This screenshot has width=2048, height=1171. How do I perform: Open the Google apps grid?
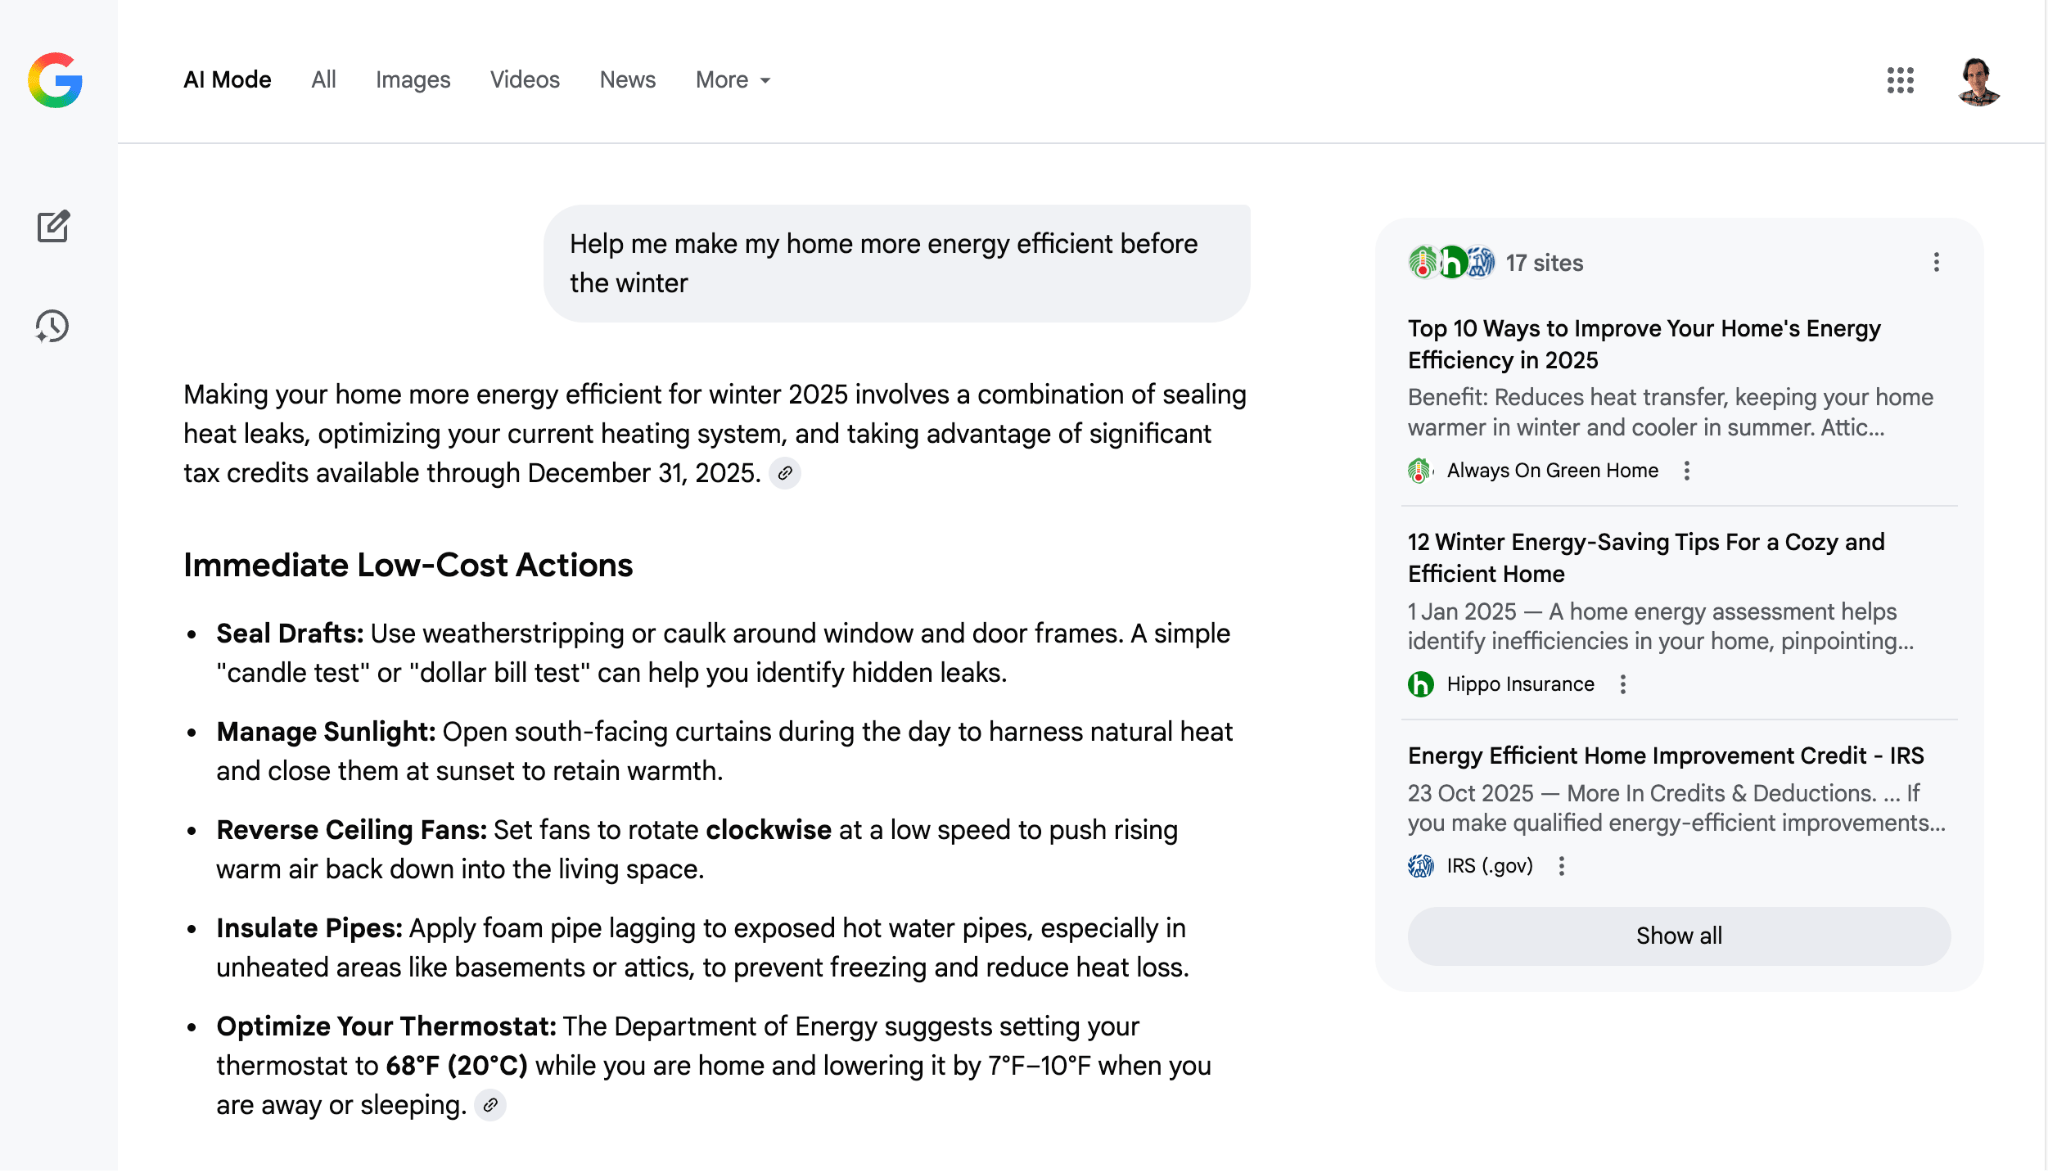click(1899, 80)
